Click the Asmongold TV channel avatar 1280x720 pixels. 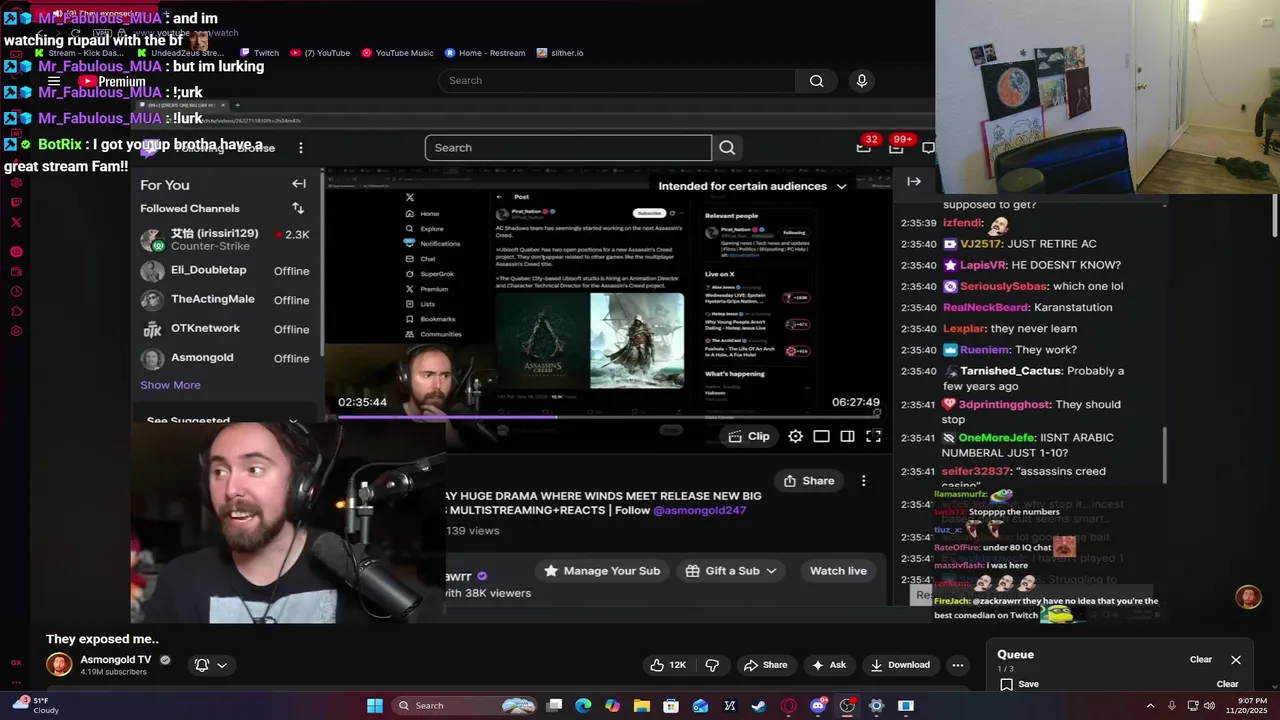click(59, 665)
